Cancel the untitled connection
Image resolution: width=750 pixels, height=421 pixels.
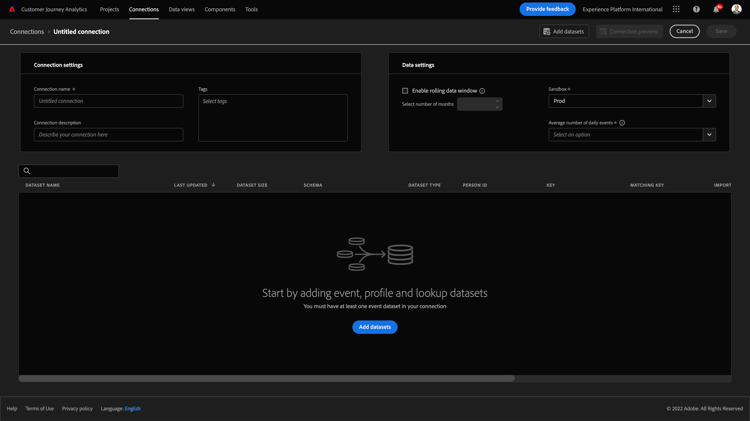tap(684, 31)
